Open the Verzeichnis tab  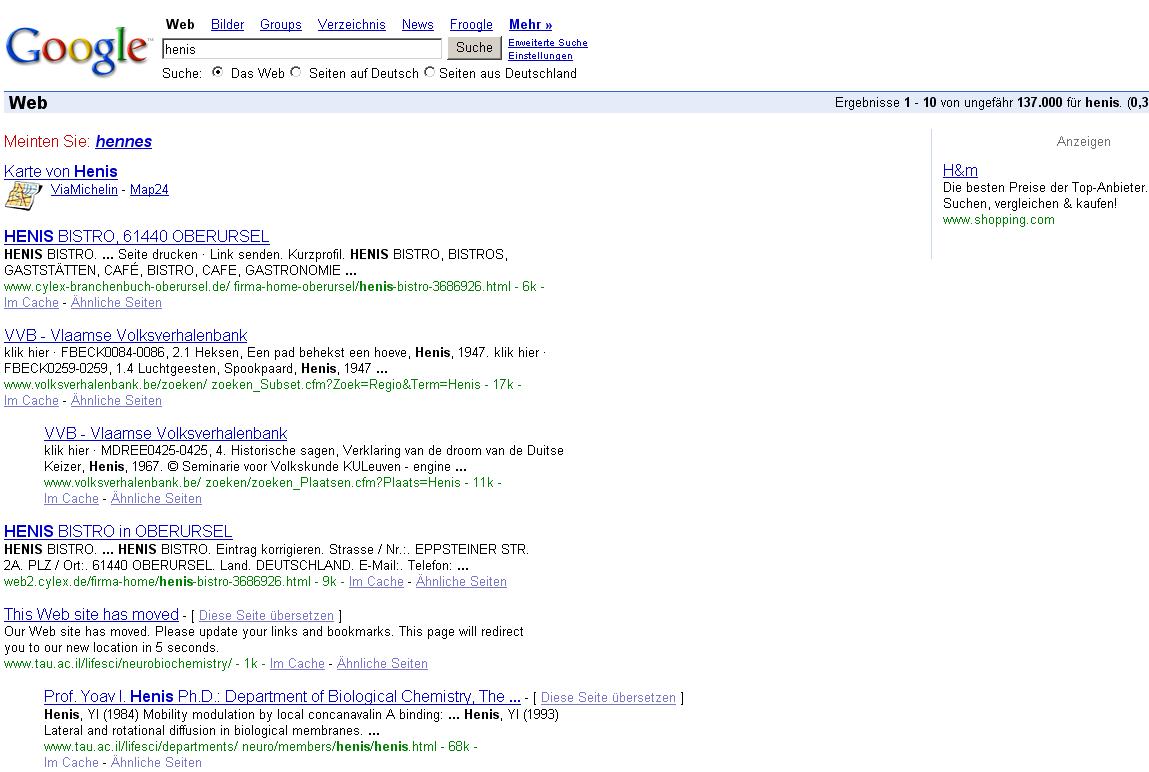[351, 24]
